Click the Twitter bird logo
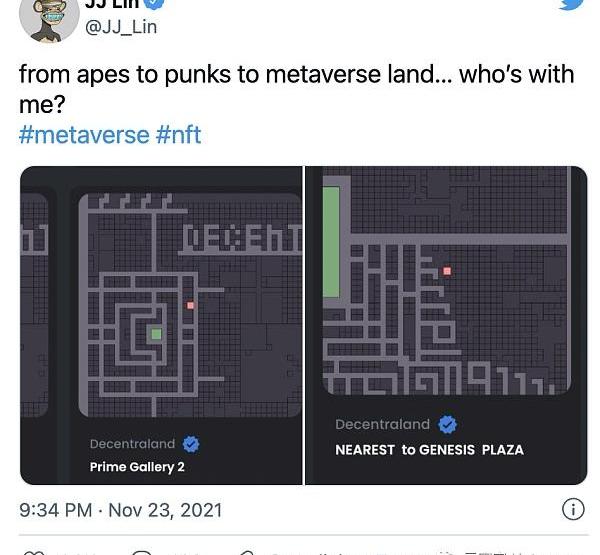 (571, 4)
